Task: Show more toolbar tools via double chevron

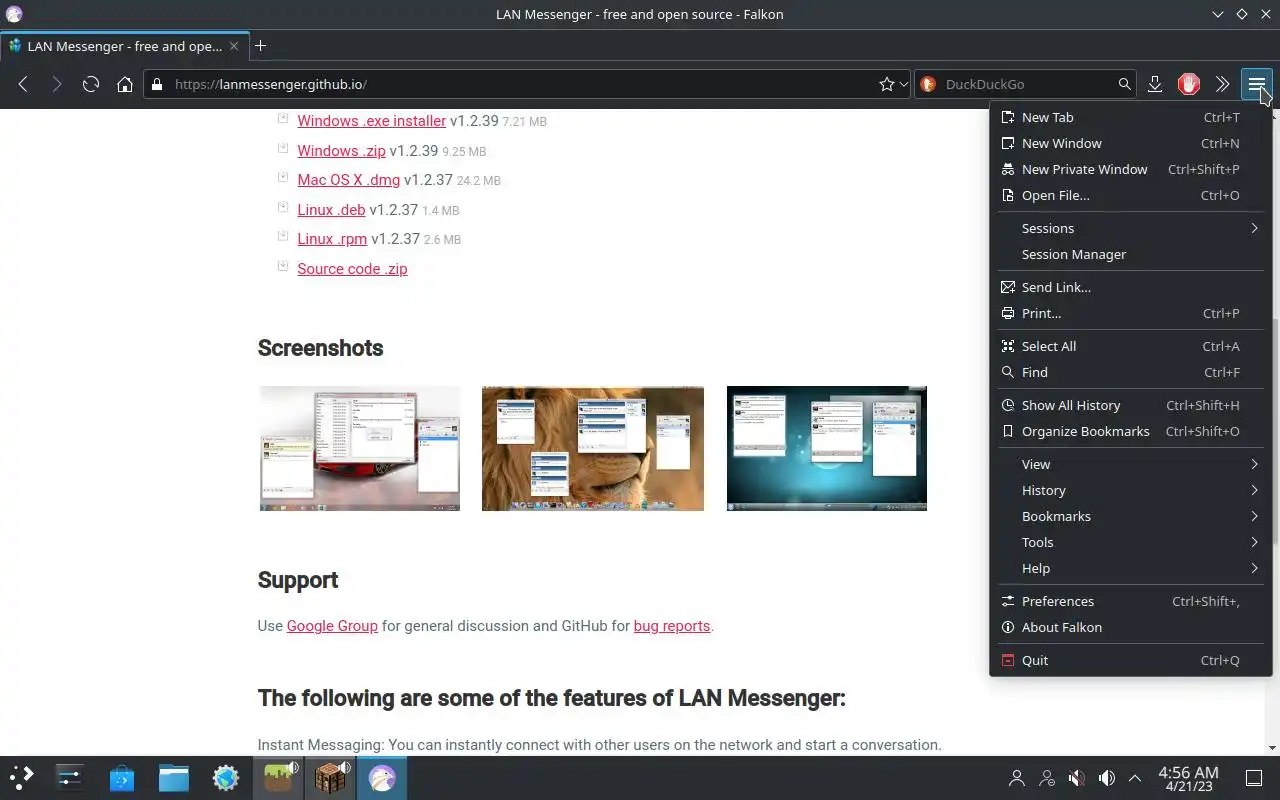Action: coord(1222,85)
